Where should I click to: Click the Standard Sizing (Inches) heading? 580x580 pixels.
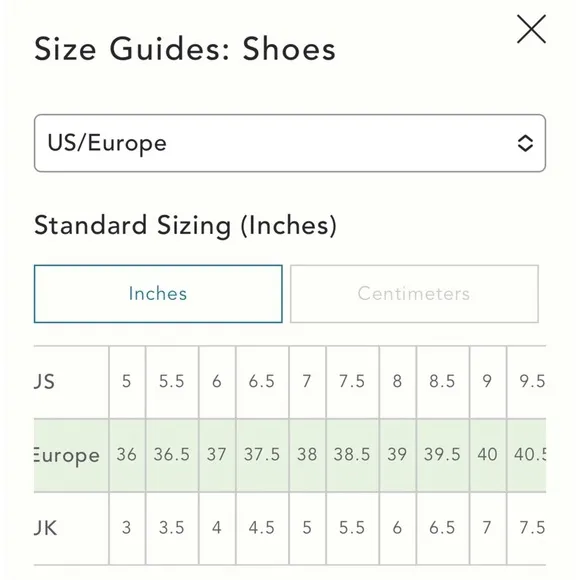tap(185, 225)
